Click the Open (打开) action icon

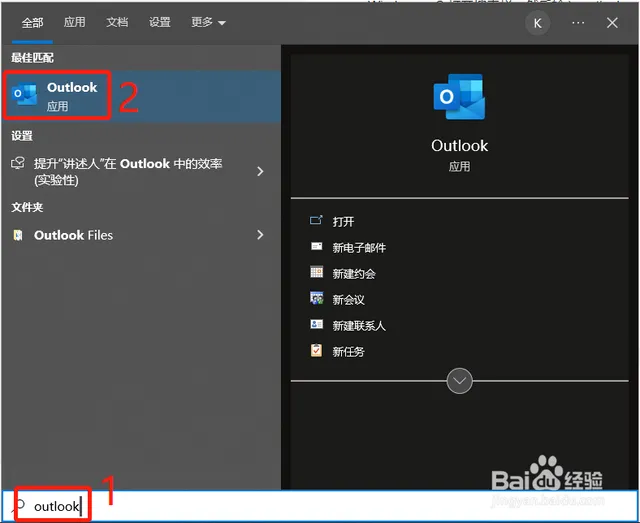coord(316,221)
